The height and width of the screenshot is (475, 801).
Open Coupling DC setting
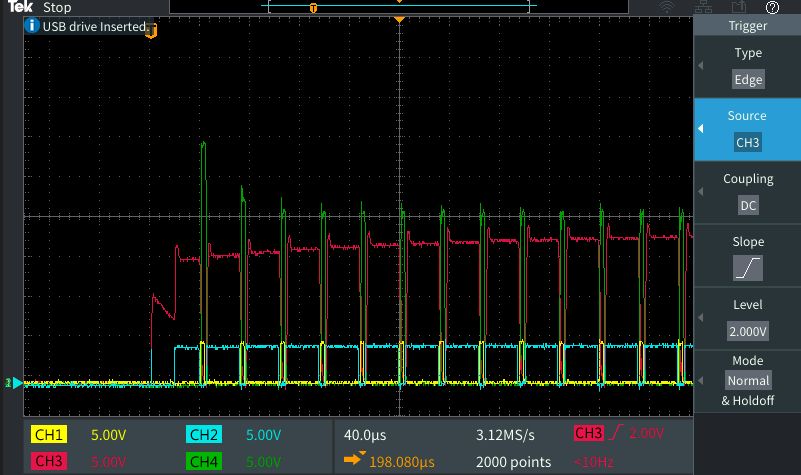(747, 193)
